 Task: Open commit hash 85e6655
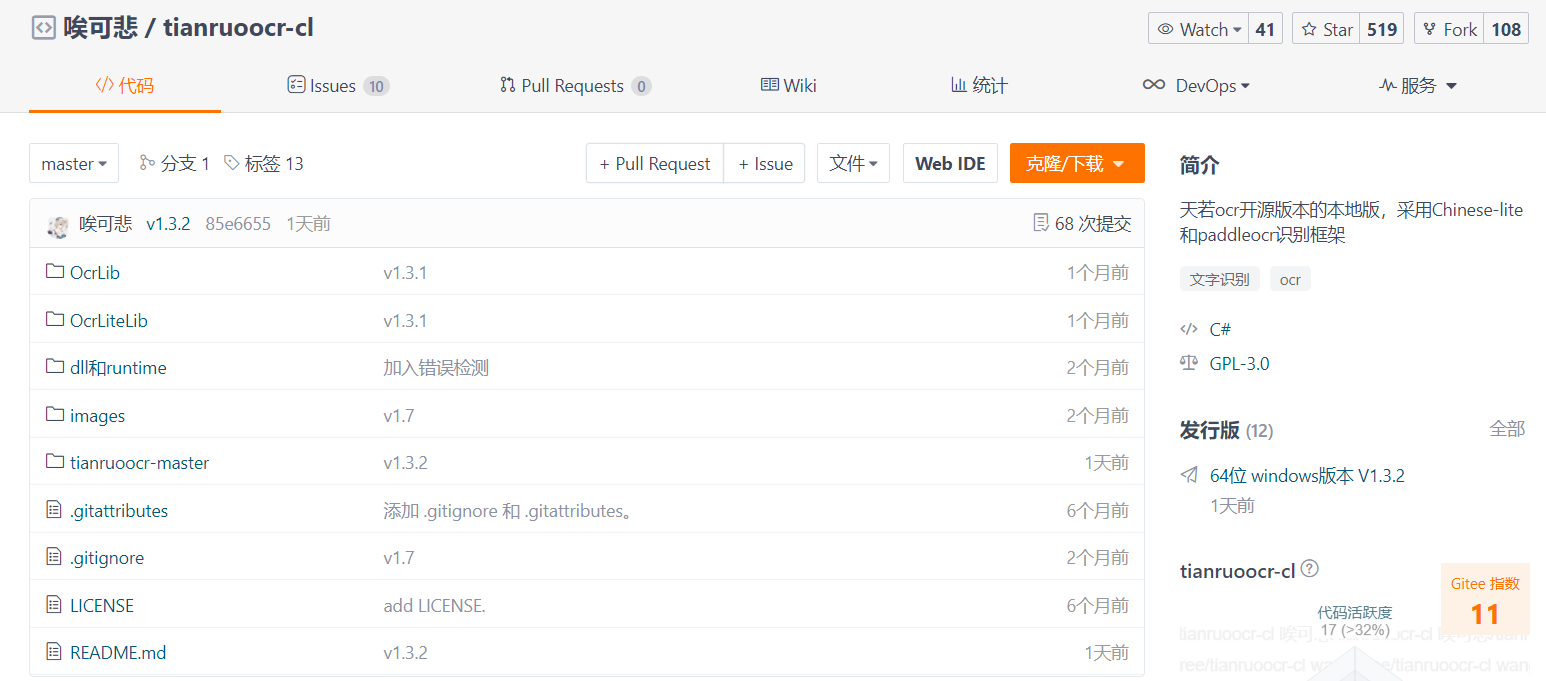(238, 224)
